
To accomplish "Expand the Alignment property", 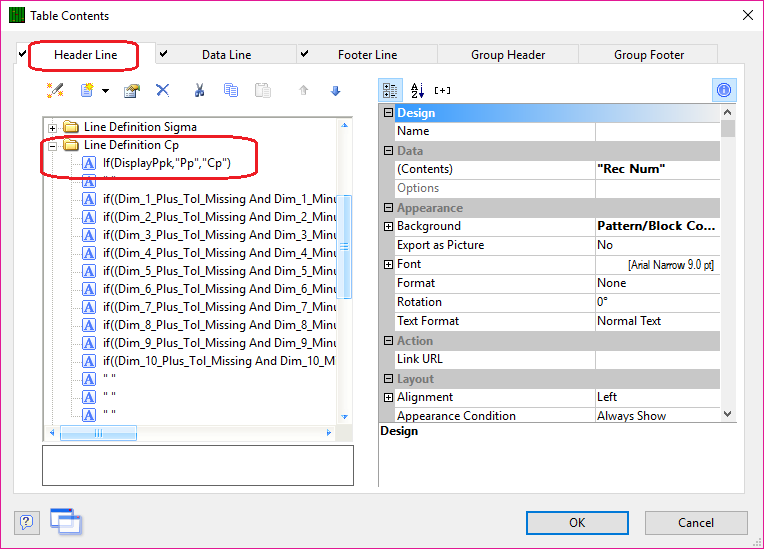I will (388, 398).
